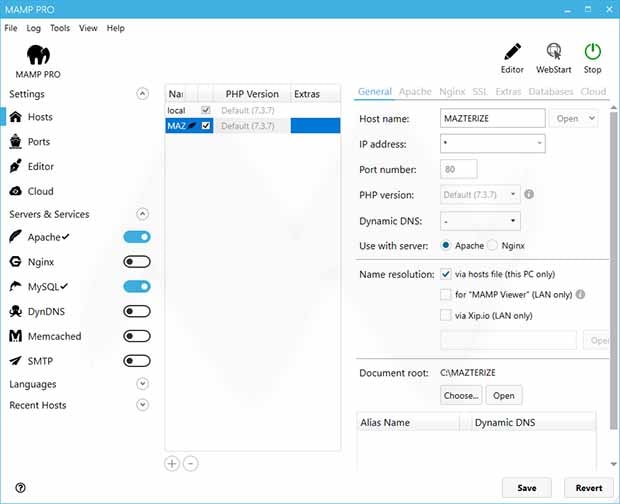
Task: Open Cloud settings in the sidebar
Action: [40, 191]
